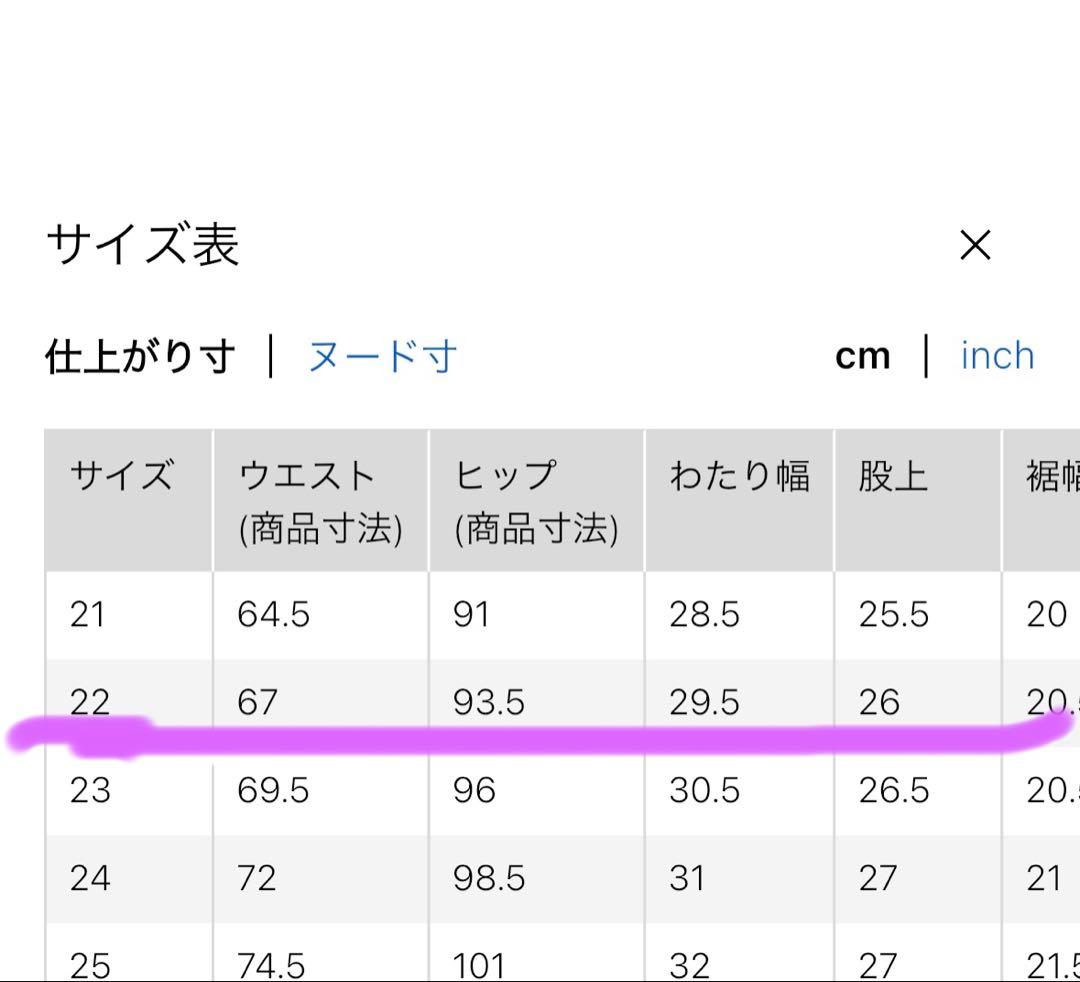The width and height of the screenshot is (1080, 982).
Task: Select cm units
Action: 862,357
